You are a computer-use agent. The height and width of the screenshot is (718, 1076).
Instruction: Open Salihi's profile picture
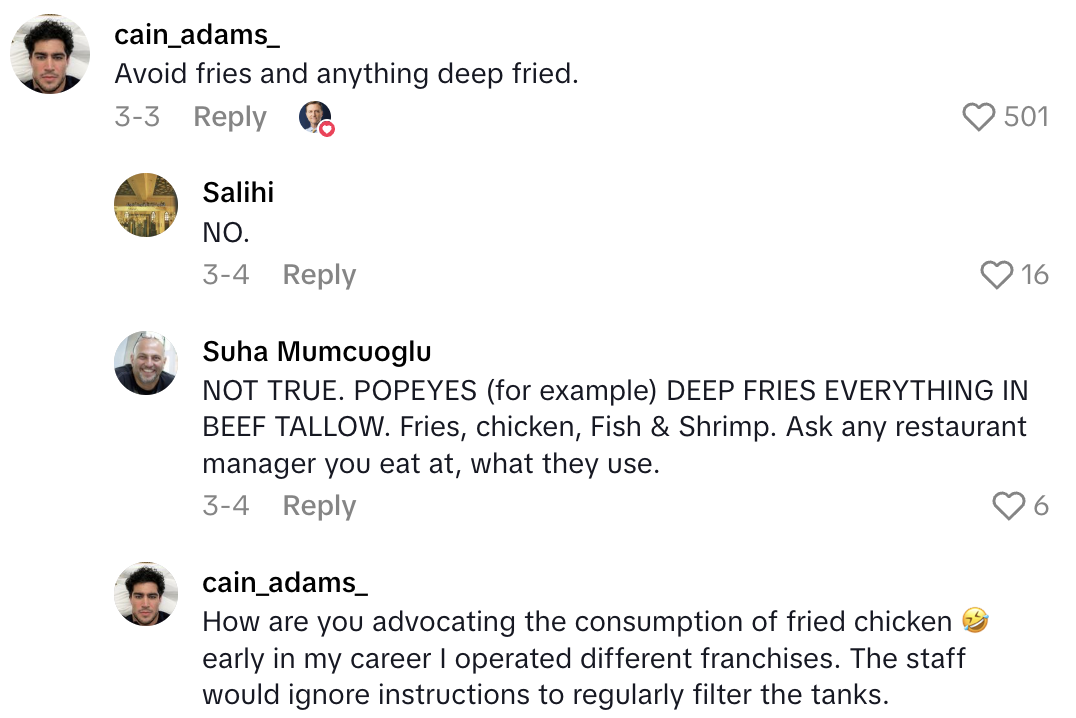coord(146,204)
